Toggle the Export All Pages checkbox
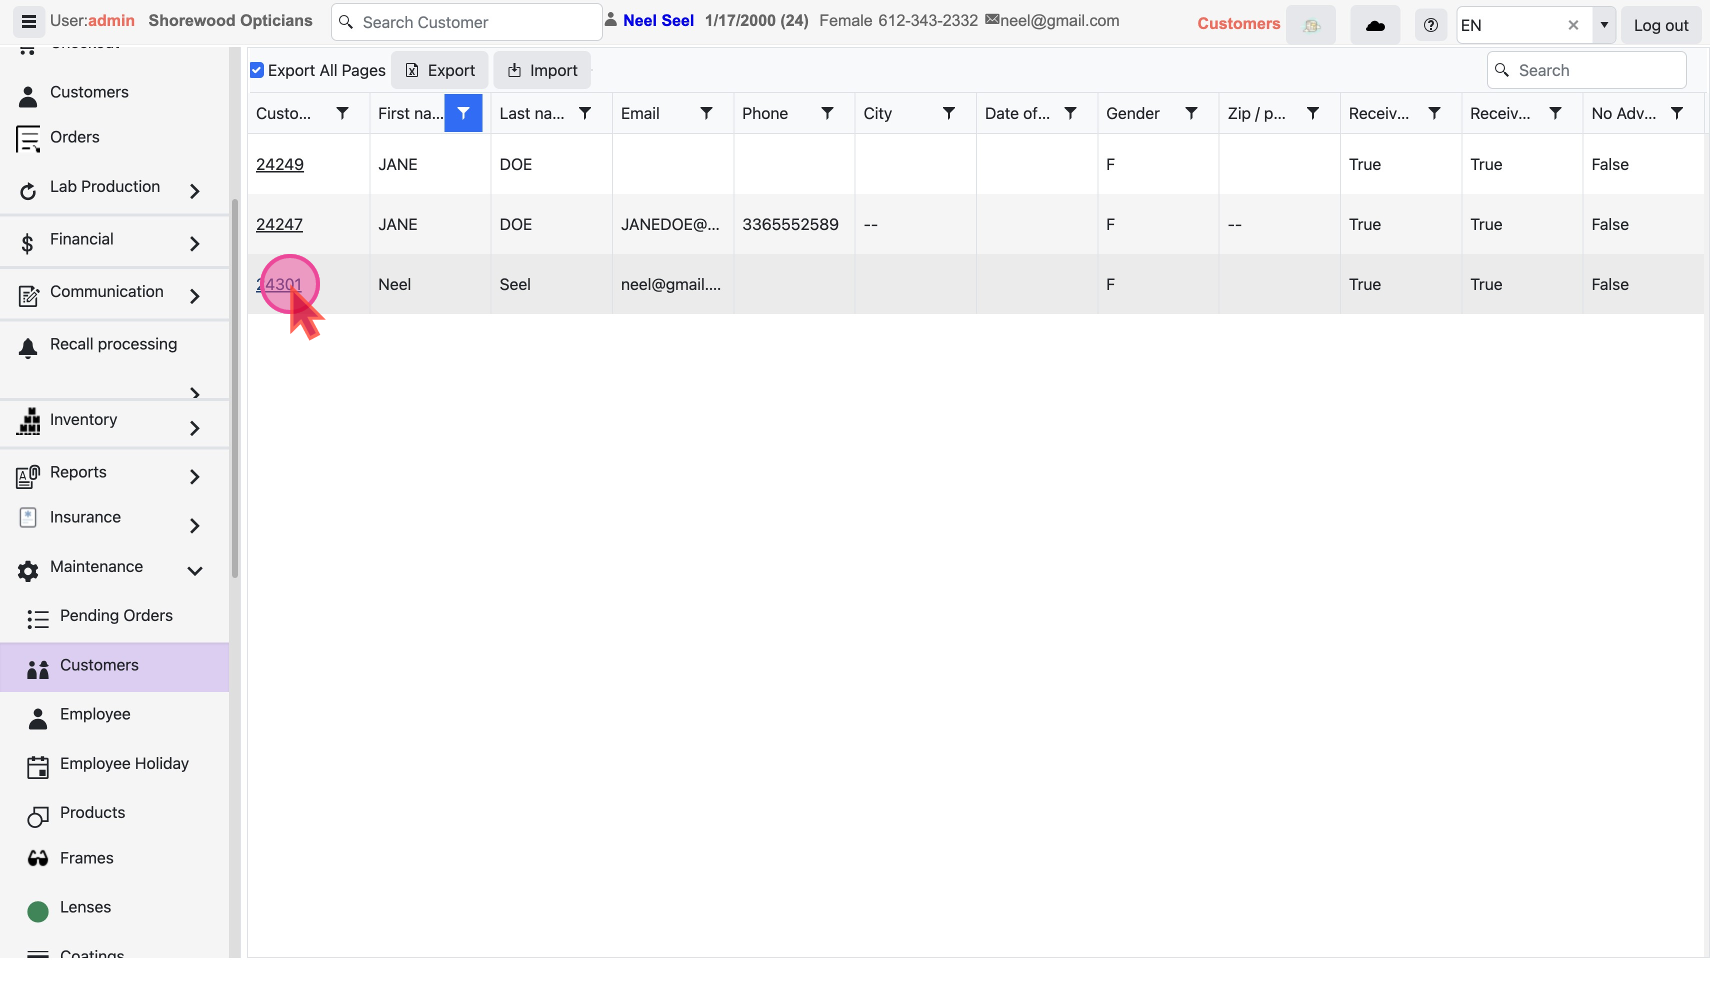Screen dimensions: 1710x981 [x=257, y=70]
